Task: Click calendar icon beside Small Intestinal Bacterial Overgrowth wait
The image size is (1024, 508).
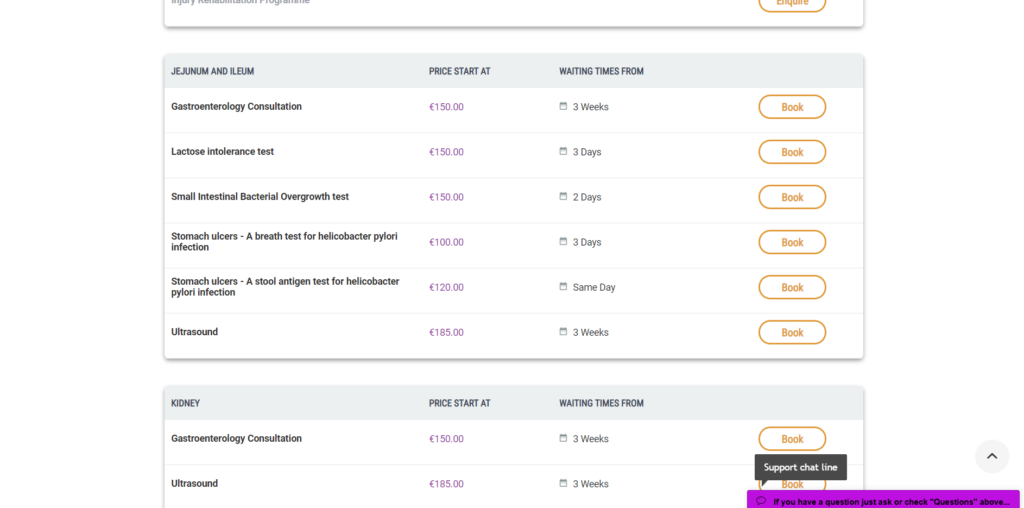Action: tap(563, 196)
